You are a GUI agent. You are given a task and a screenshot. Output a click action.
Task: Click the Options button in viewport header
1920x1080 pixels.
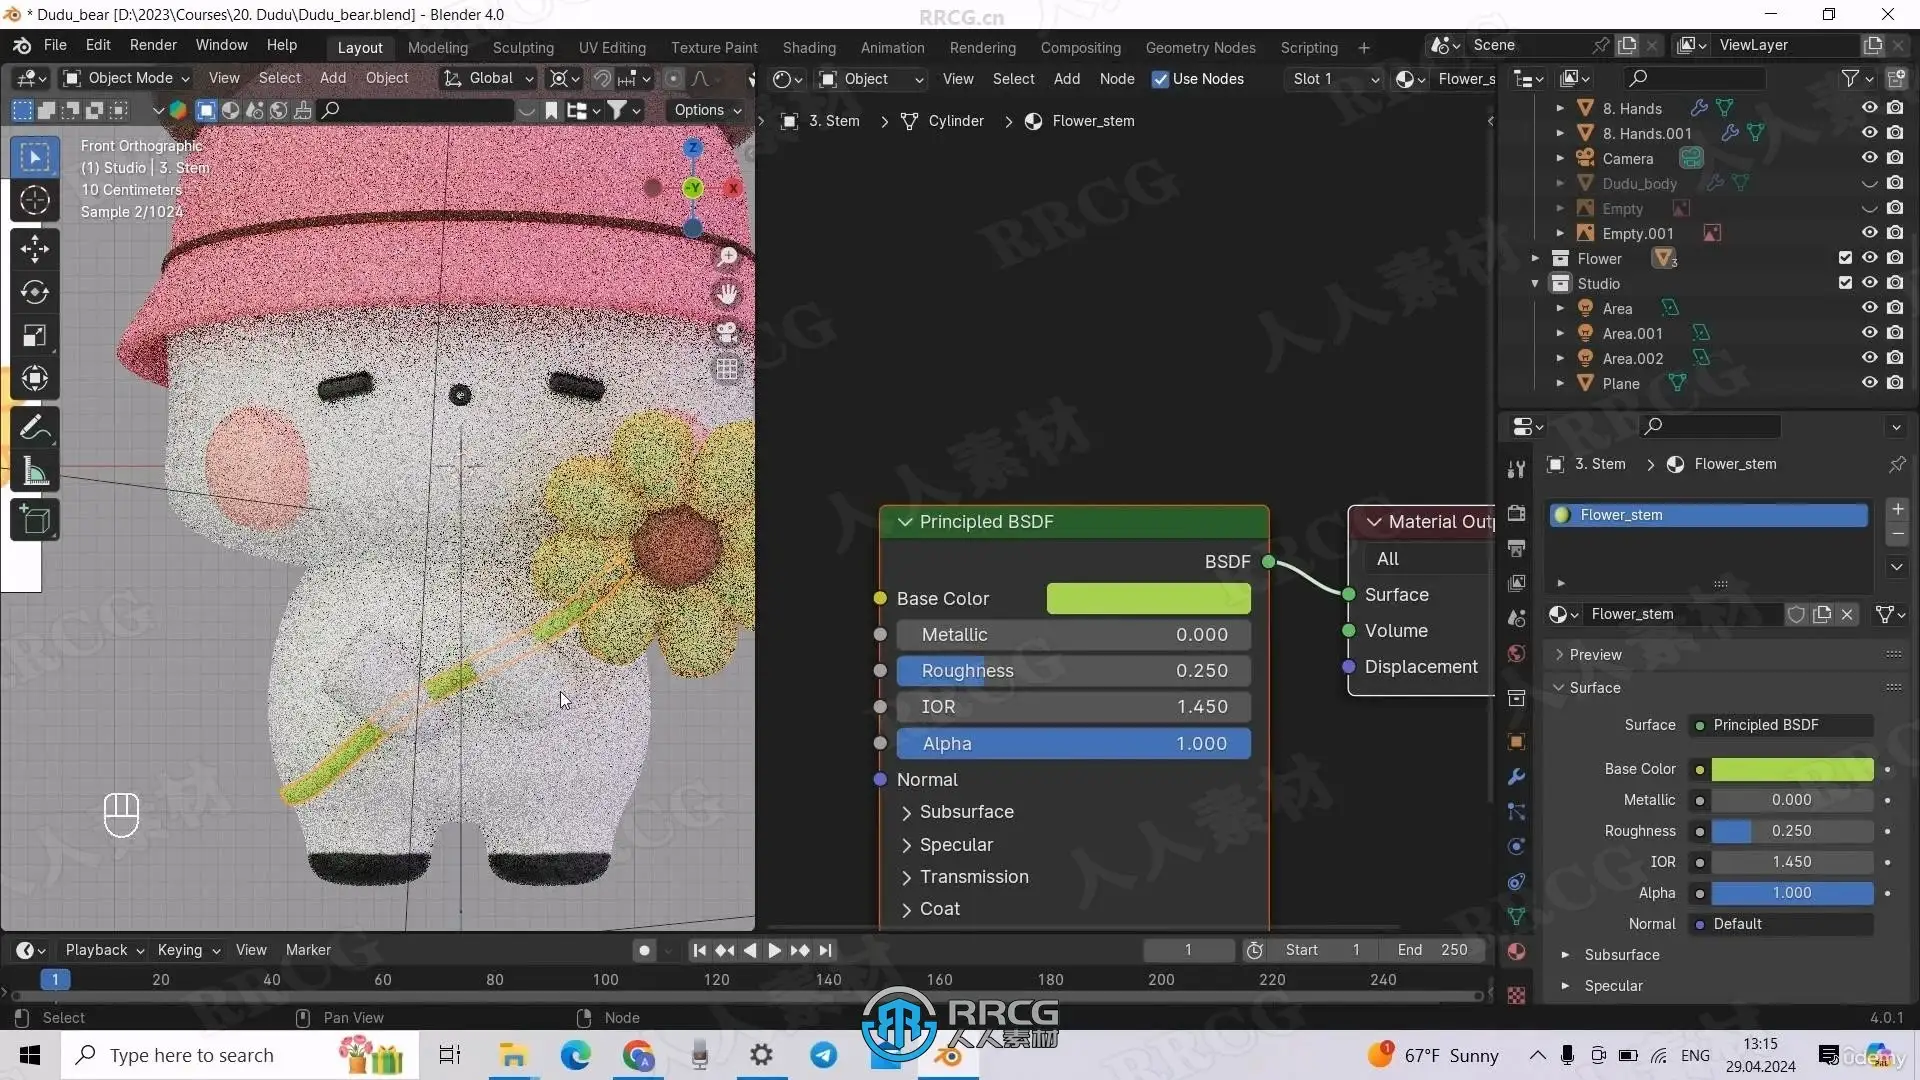[707, 110]
